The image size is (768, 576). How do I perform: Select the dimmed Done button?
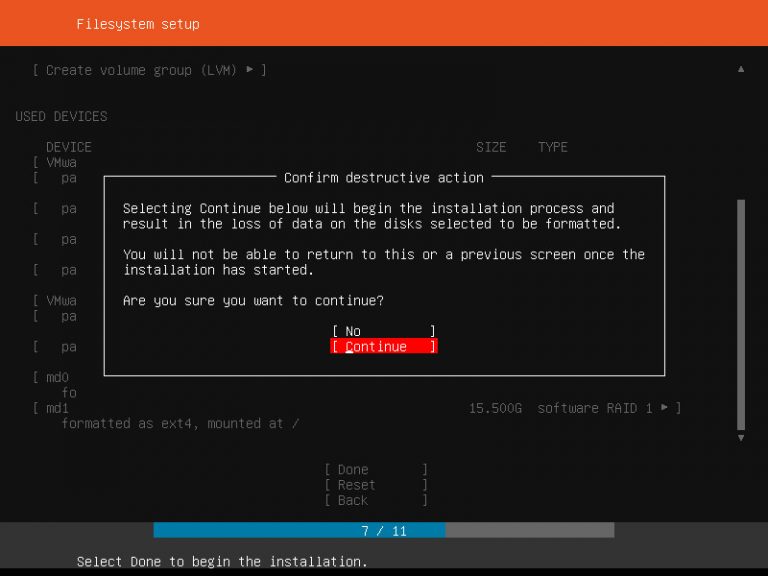(x=376, y=469)
